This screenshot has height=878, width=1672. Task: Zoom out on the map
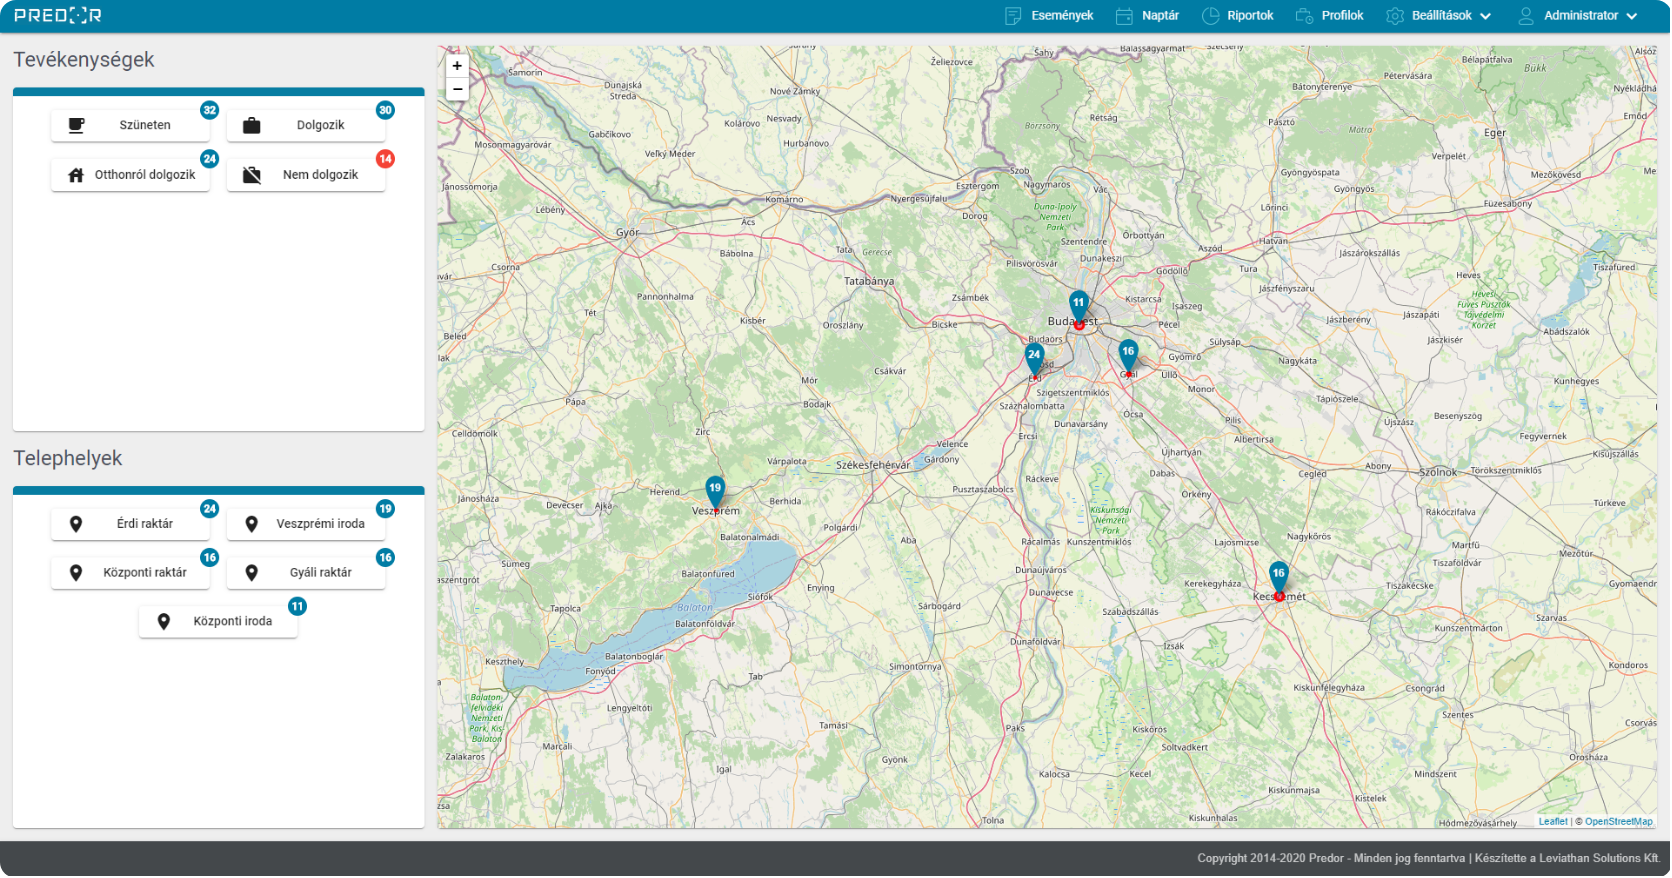[457, 89]
